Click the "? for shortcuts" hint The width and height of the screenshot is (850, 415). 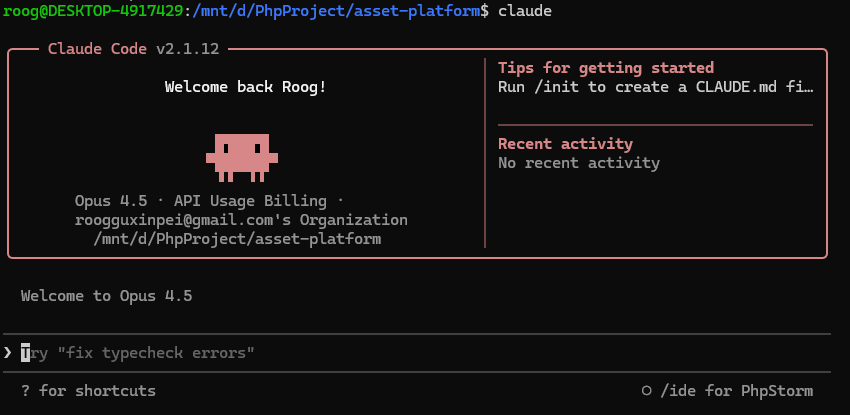click(x=88, y=391)
